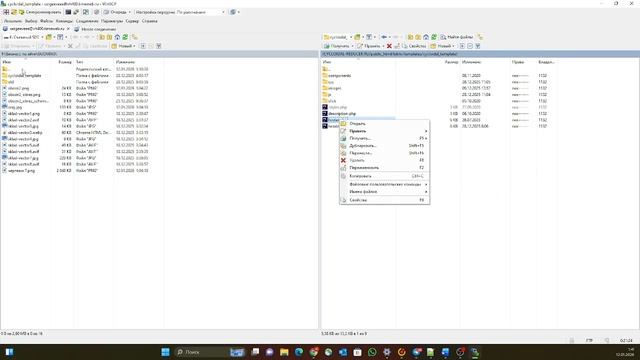
Task: Click the remote panel Новый button
Action: [443, 46]
